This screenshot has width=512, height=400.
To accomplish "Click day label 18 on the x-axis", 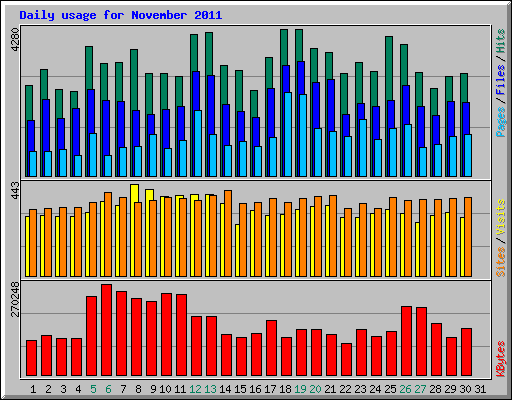I will point(285,389).
